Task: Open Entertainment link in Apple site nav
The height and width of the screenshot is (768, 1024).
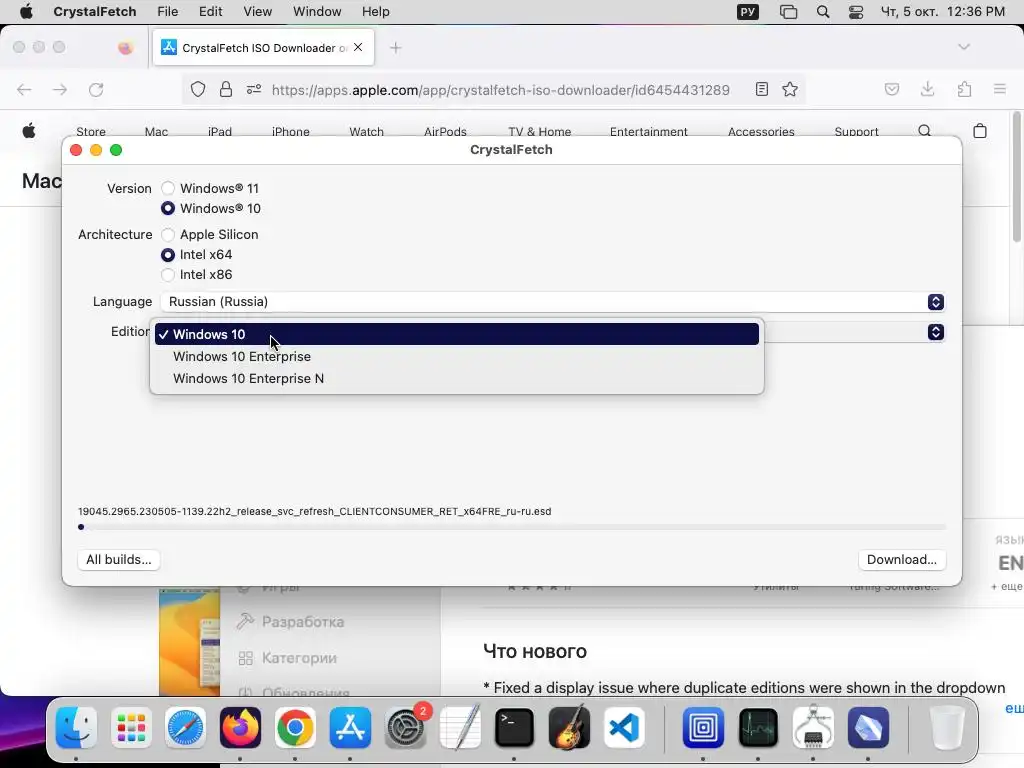Action: coord(648,131)
